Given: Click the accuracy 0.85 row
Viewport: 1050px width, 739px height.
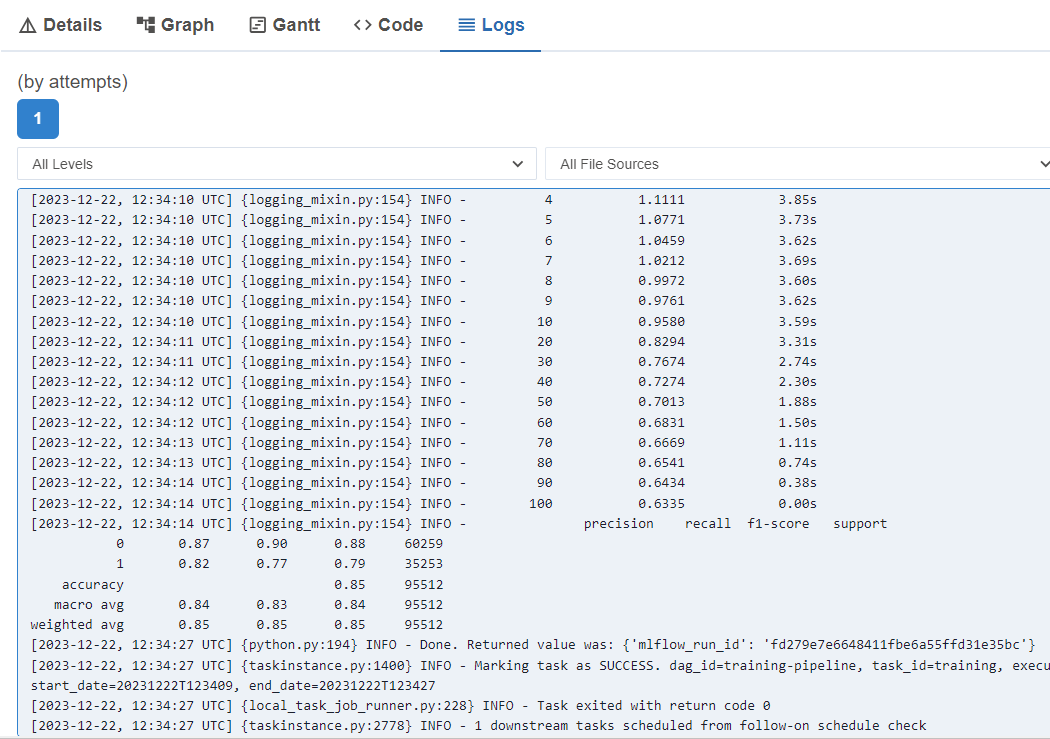Looking at the screenshot, I should (x=252, y=584).
